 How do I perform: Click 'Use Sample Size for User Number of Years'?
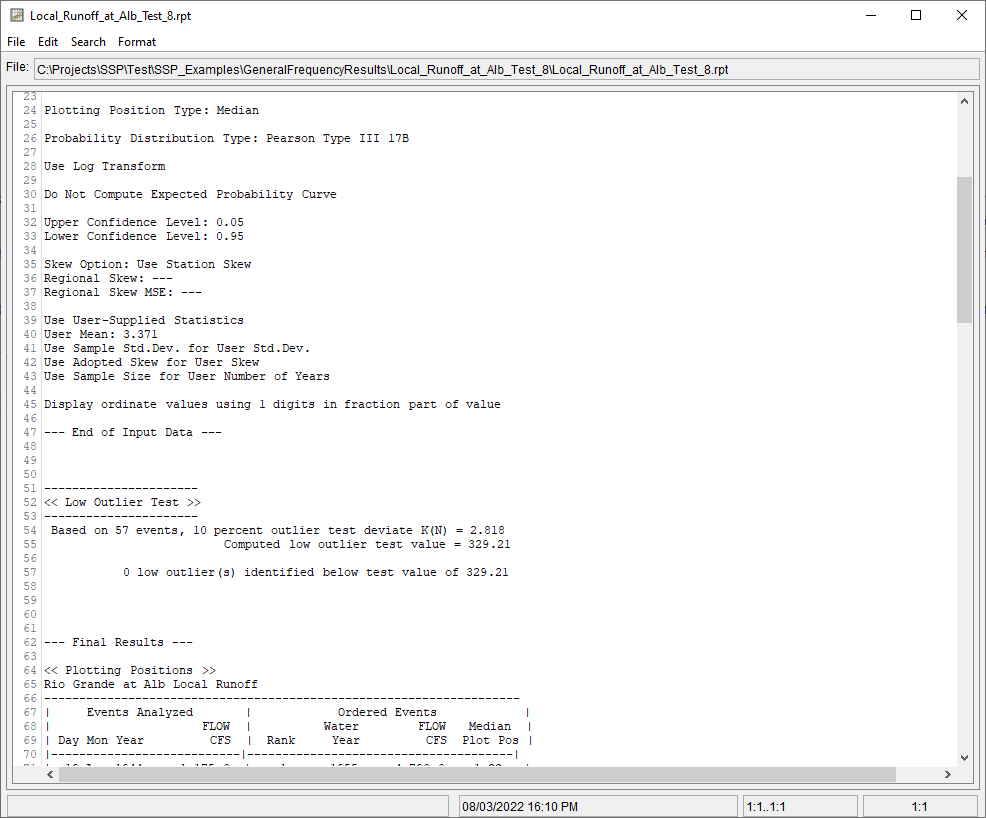[187, 377]
